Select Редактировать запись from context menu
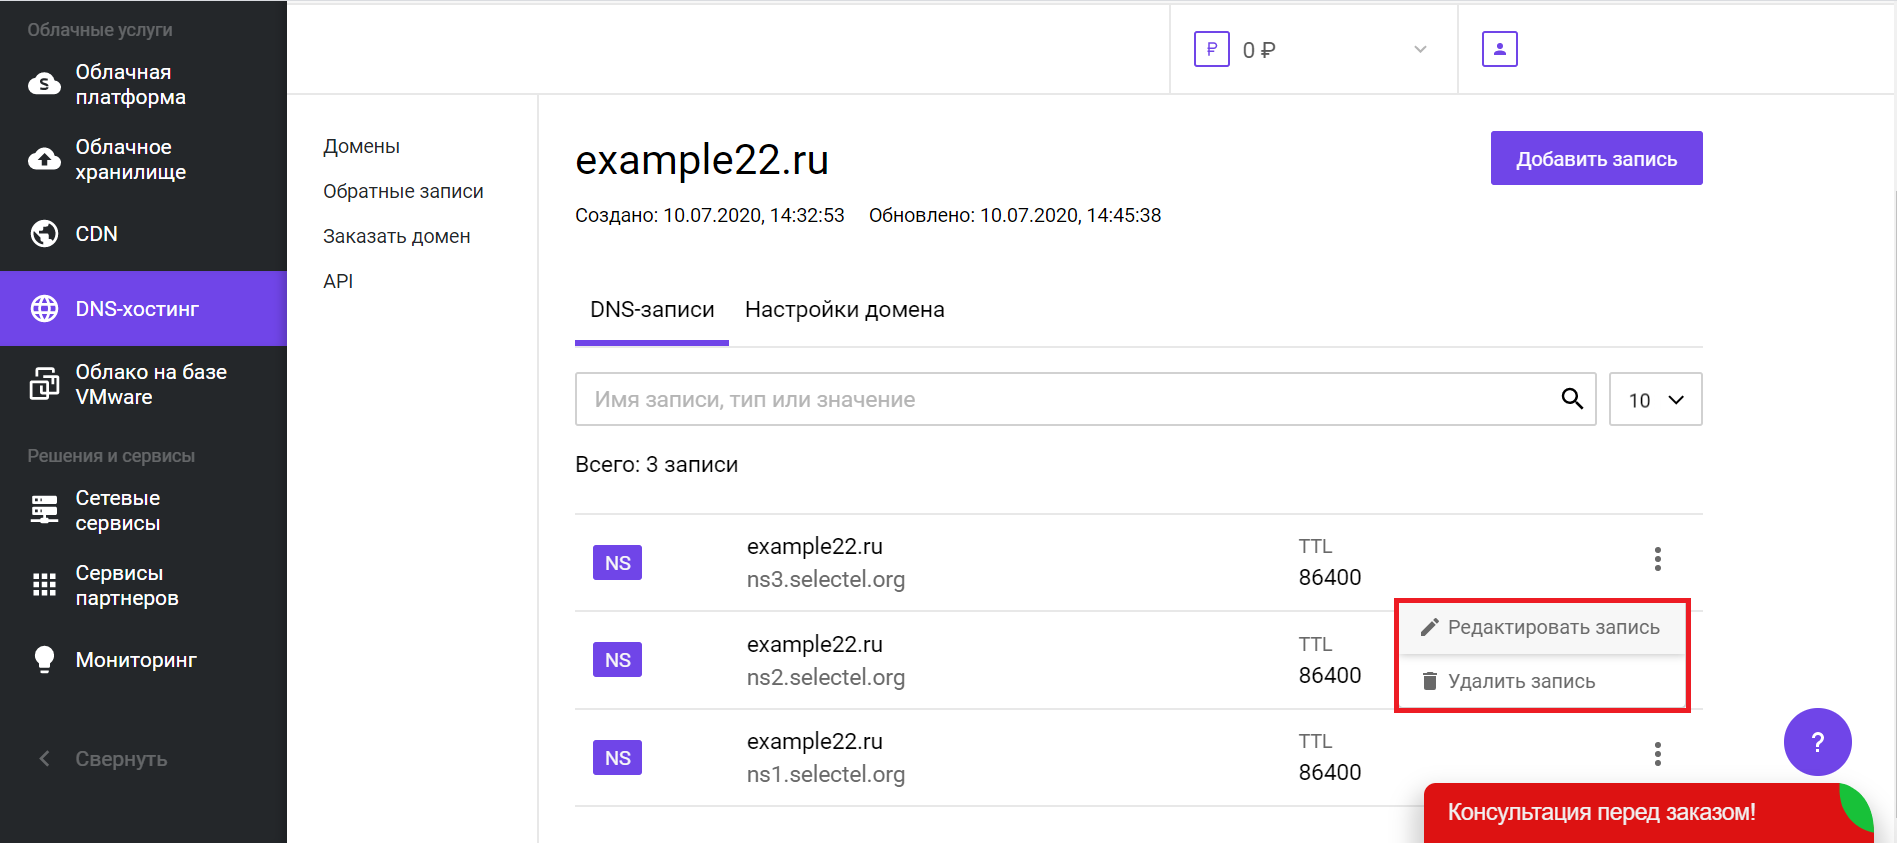The width and height of the screenshot is (1897, 843). [x=1552, y=627]
